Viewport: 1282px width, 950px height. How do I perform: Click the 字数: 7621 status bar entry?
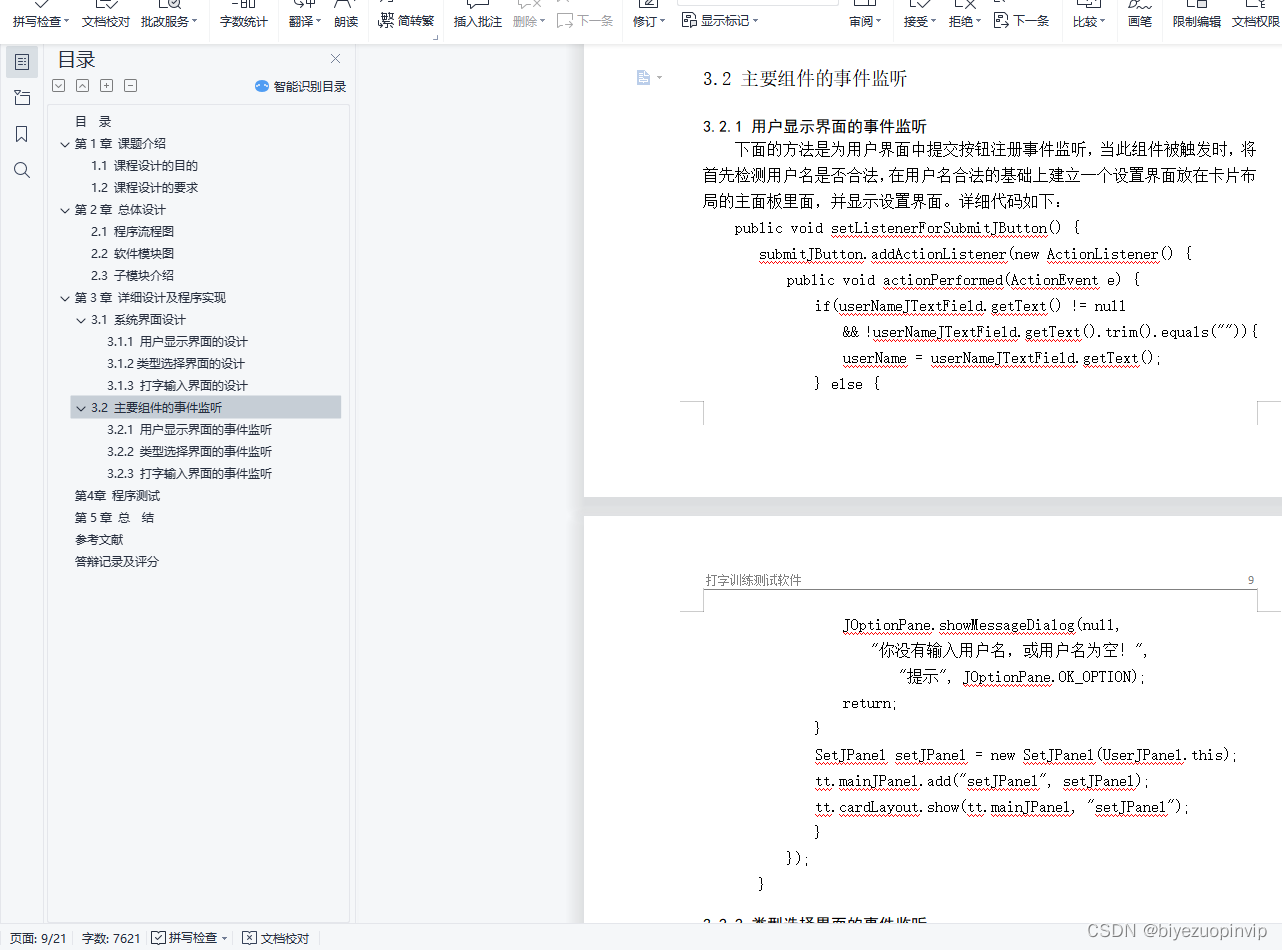pyautogui.click(x=111, y=938)
